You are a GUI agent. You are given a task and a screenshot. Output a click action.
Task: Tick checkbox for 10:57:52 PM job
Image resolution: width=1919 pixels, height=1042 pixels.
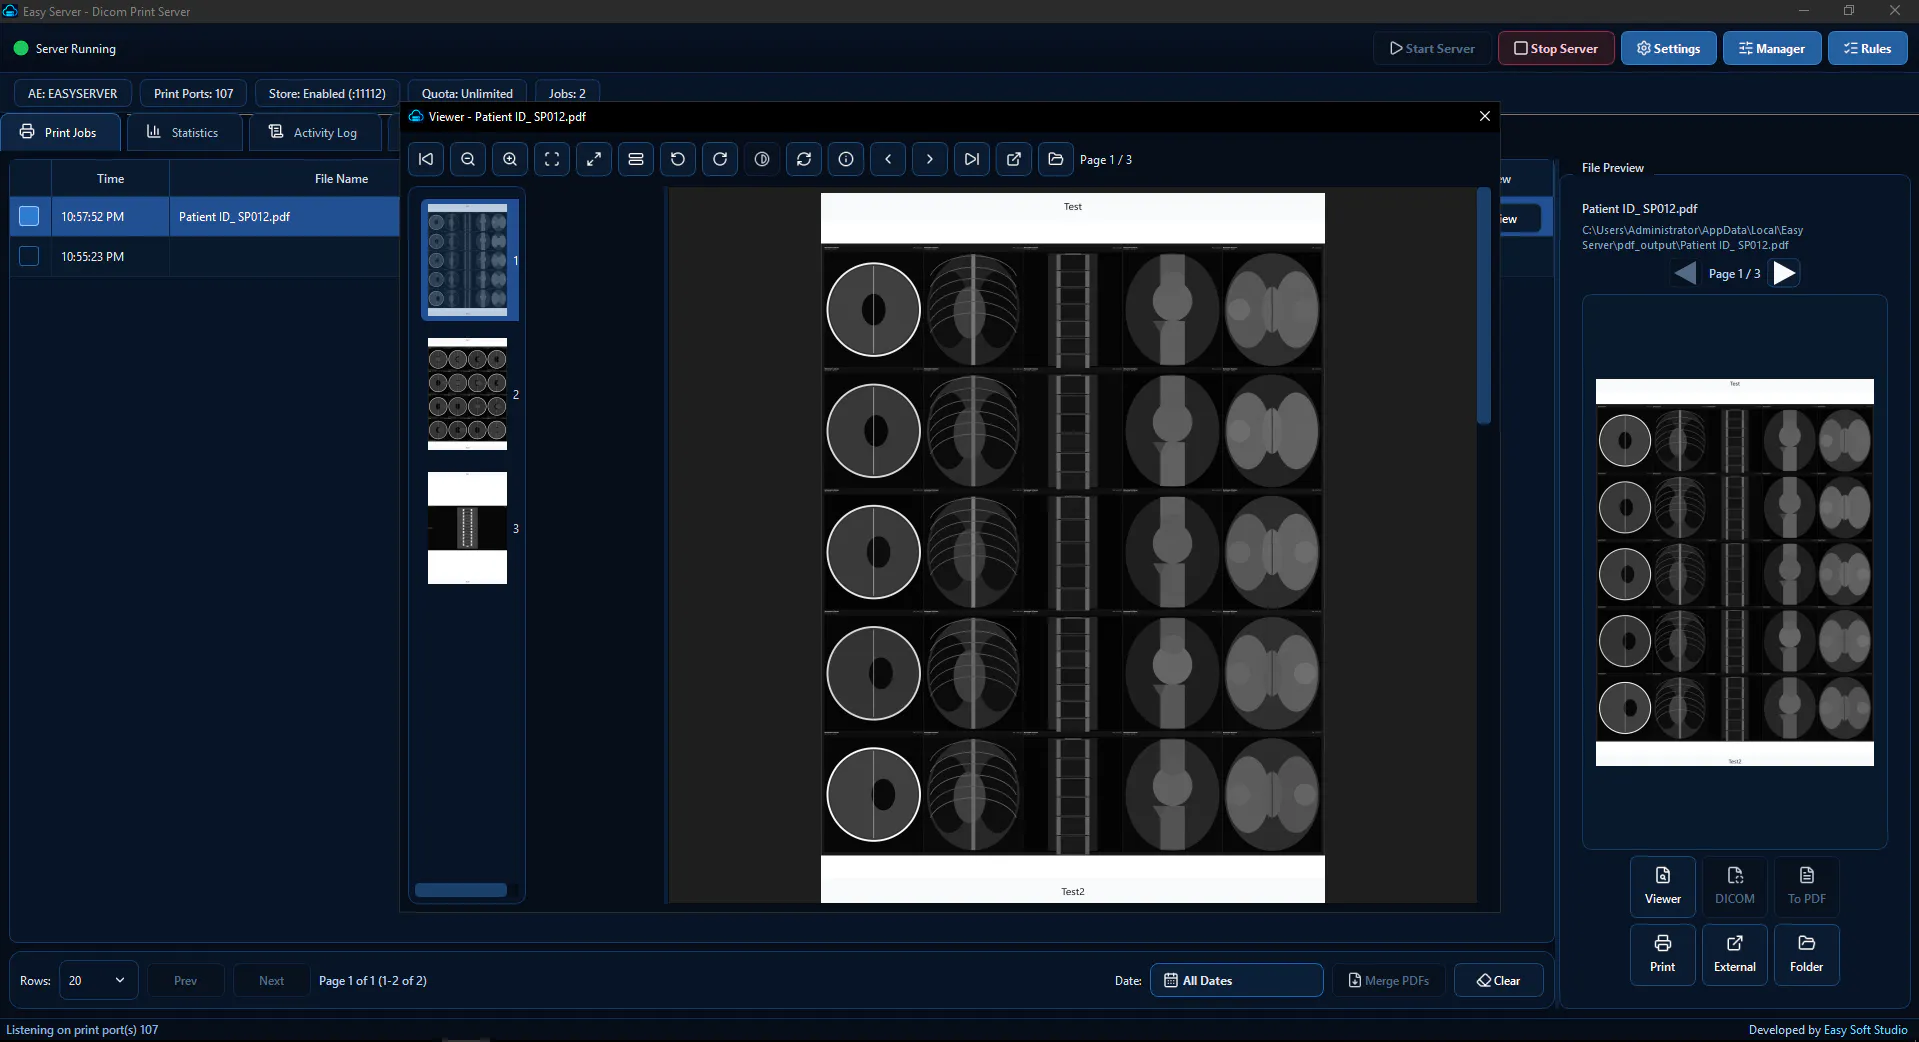point(29,216)
